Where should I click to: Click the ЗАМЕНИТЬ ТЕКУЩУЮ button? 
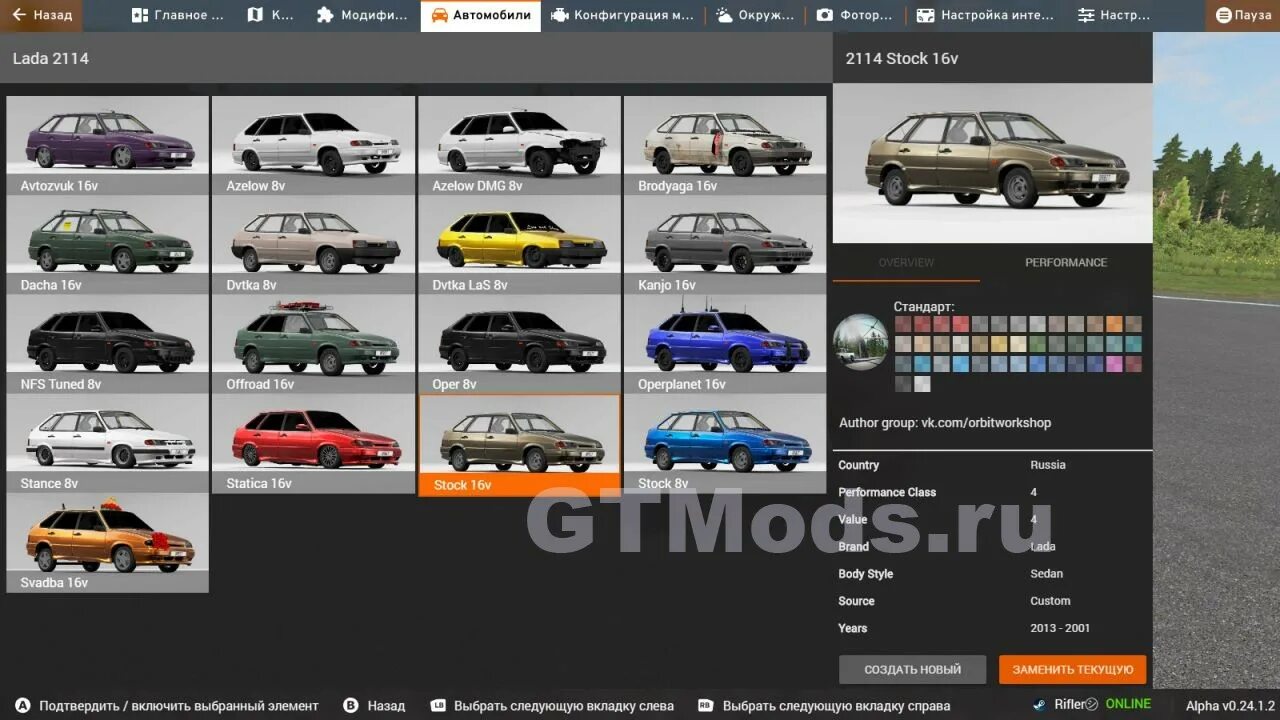pos(1072,669)
